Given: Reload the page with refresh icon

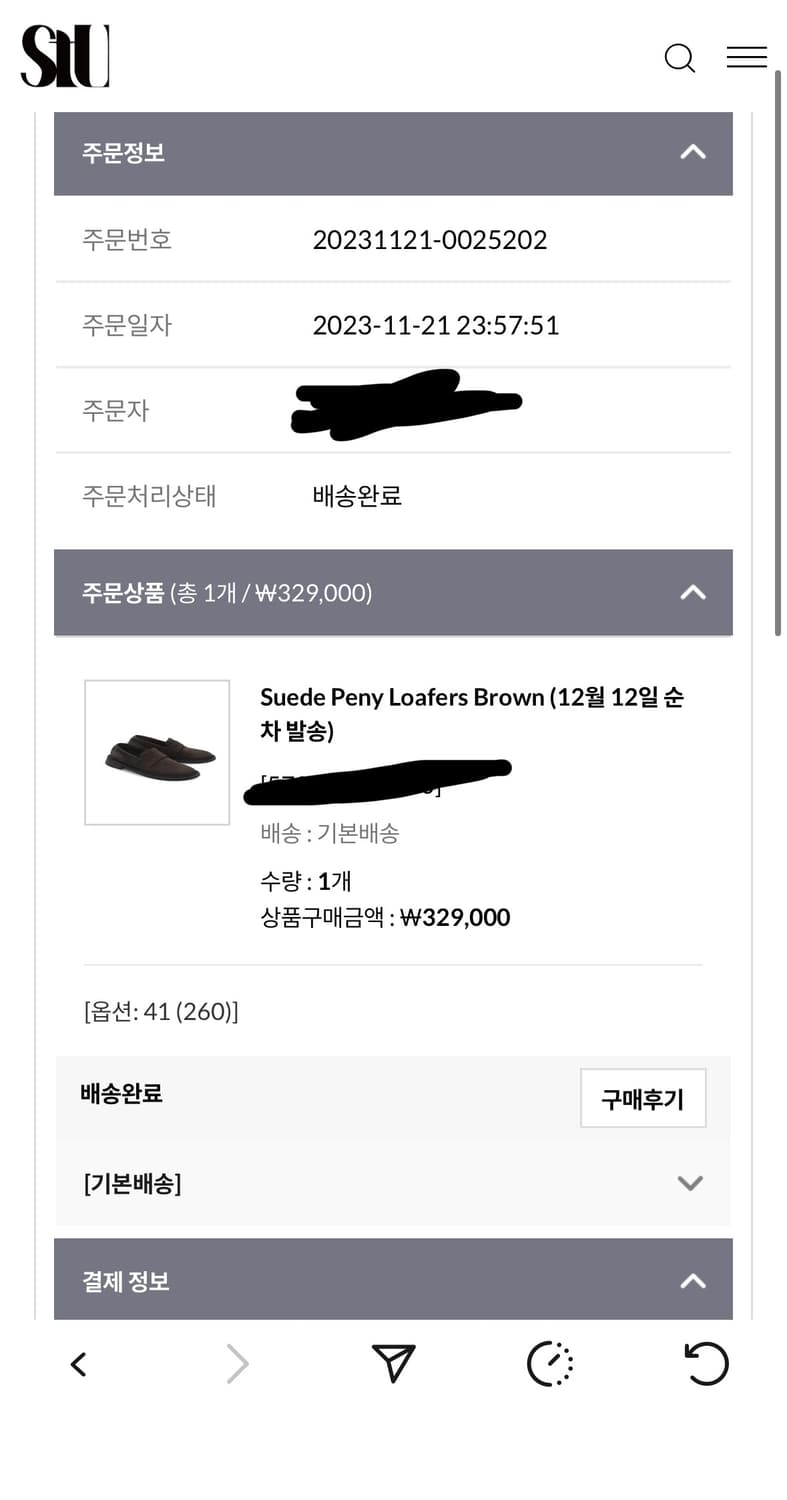Looking at the screenshot, I should [706, 1364].
